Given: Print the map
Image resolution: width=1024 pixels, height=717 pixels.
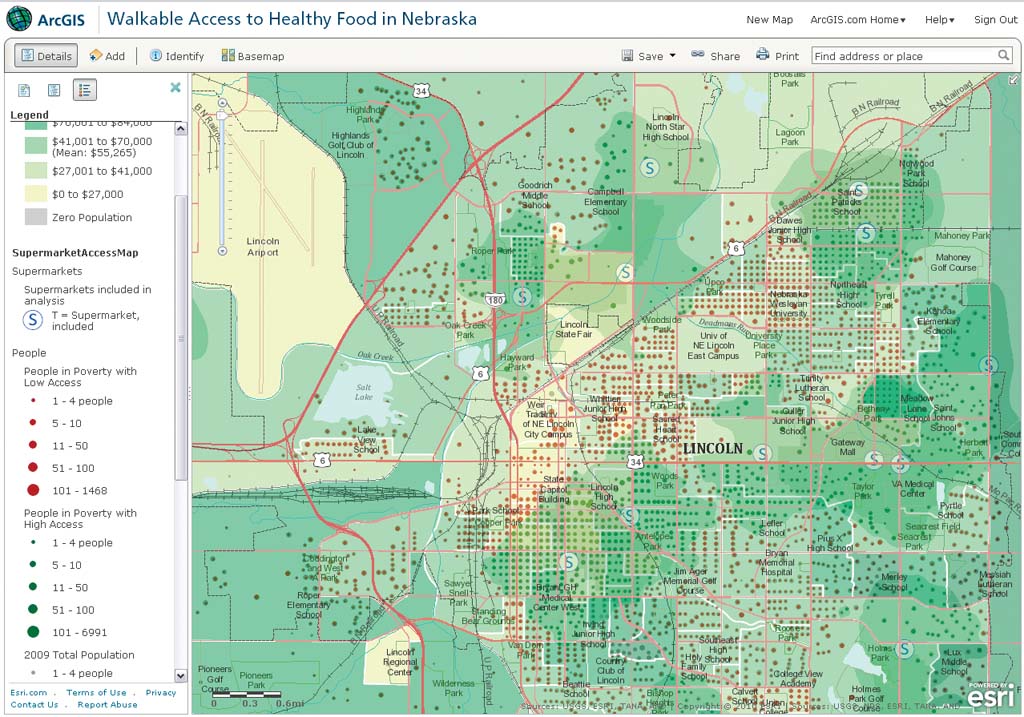Looking at the screenshot, I should (x=778, y=56).
